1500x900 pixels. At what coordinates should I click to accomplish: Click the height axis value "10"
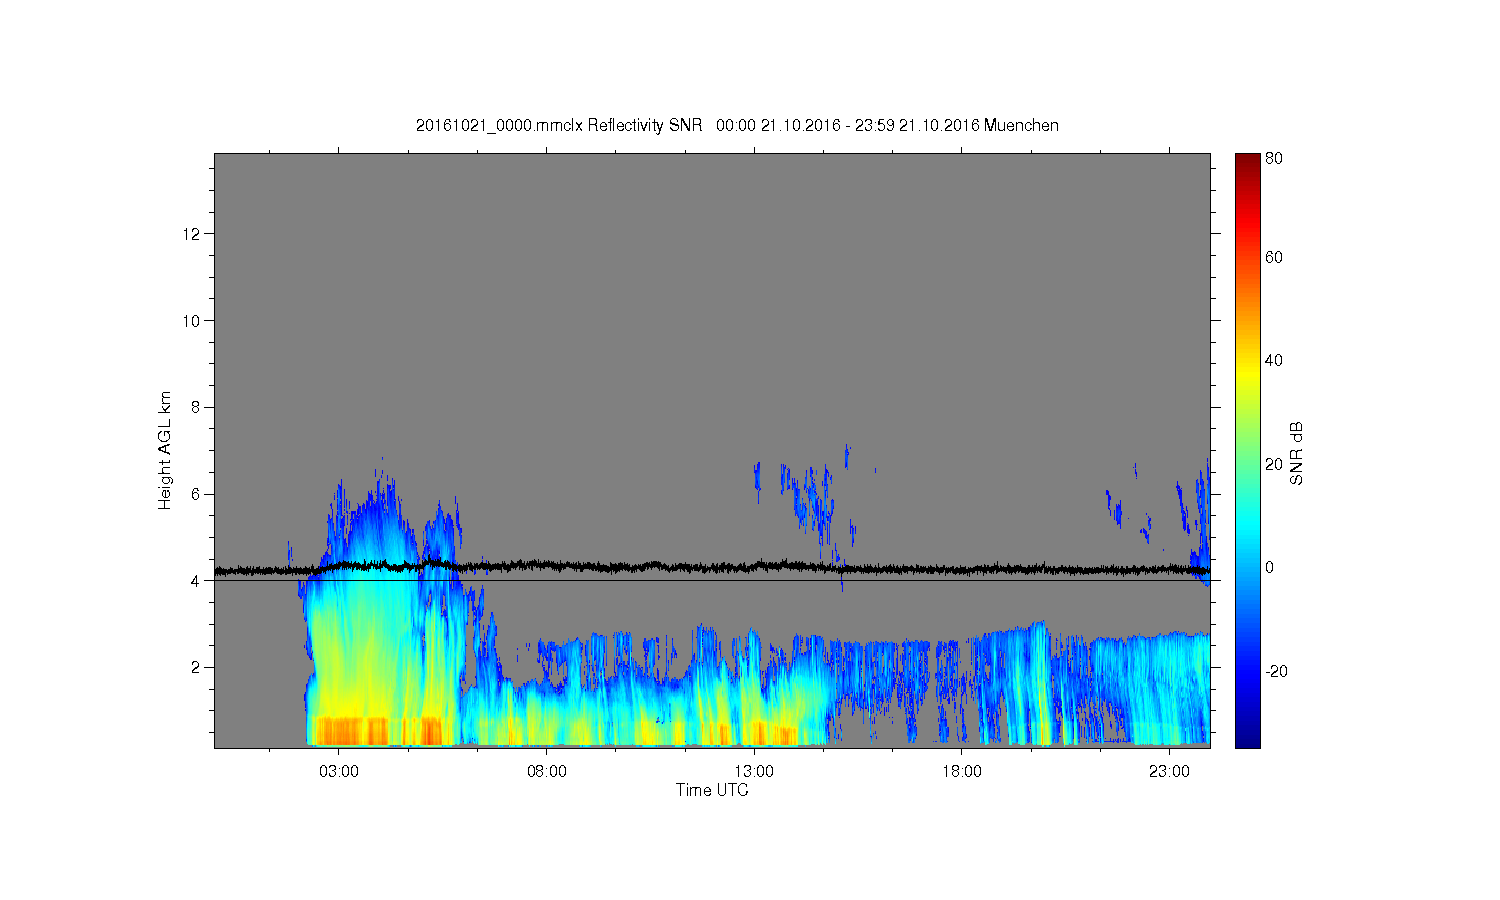coord(194,321)
